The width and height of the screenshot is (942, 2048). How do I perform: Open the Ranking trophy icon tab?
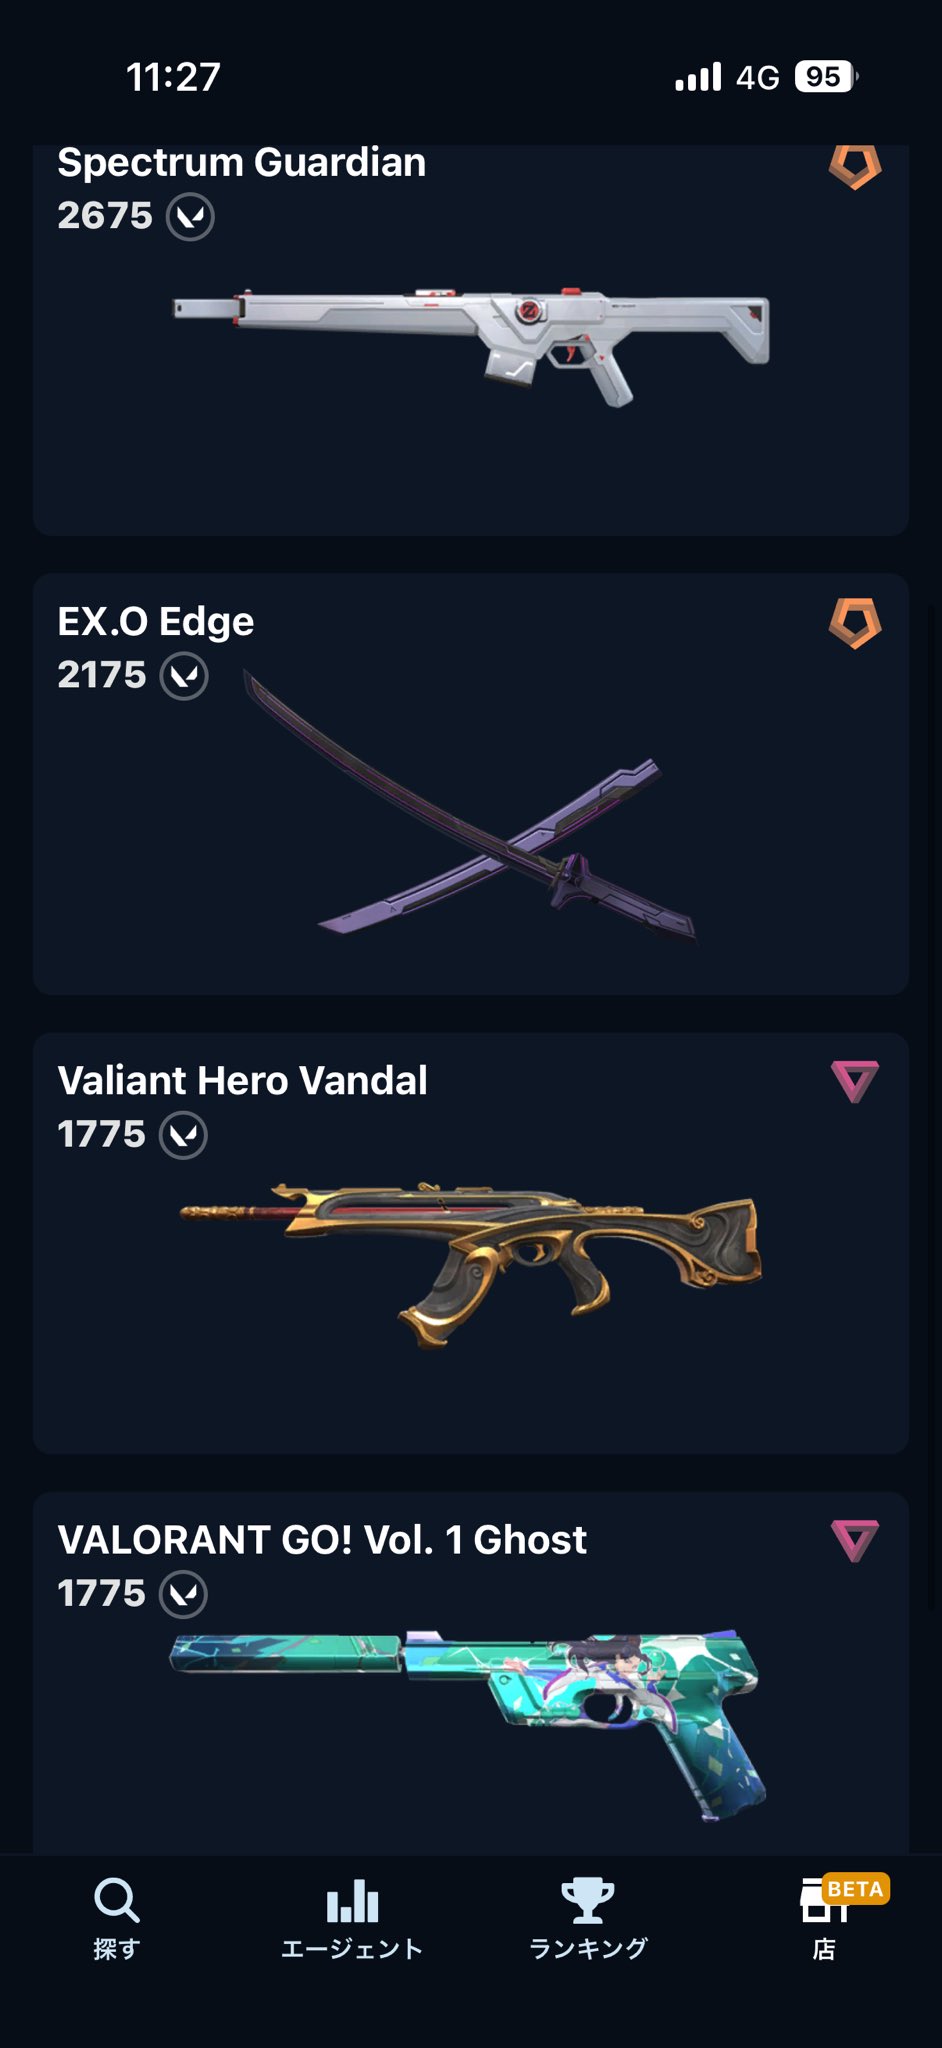[587, 1900]
